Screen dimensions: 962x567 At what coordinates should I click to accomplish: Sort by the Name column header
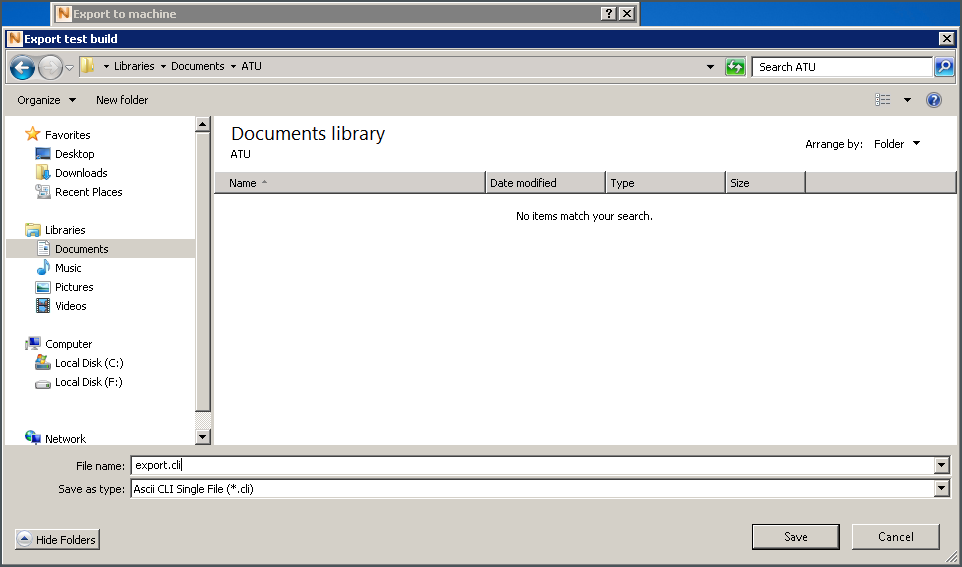350,183
